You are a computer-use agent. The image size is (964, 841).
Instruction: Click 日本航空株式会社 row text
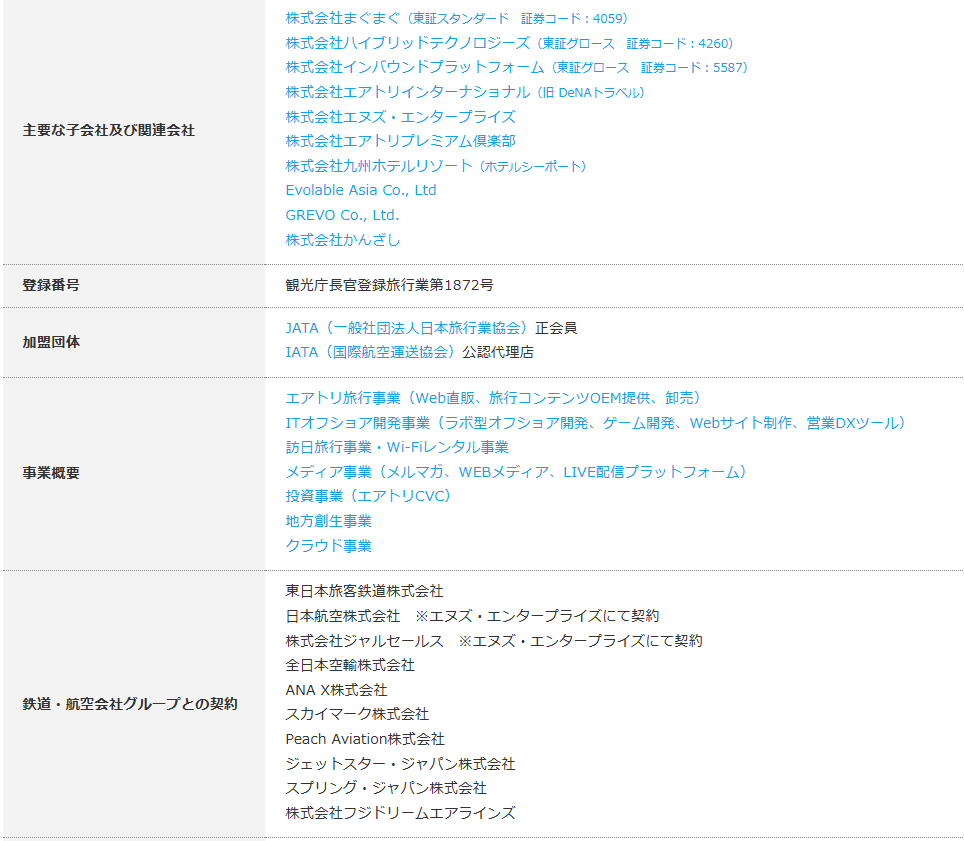pyautogui.click(x=472, y=616)
